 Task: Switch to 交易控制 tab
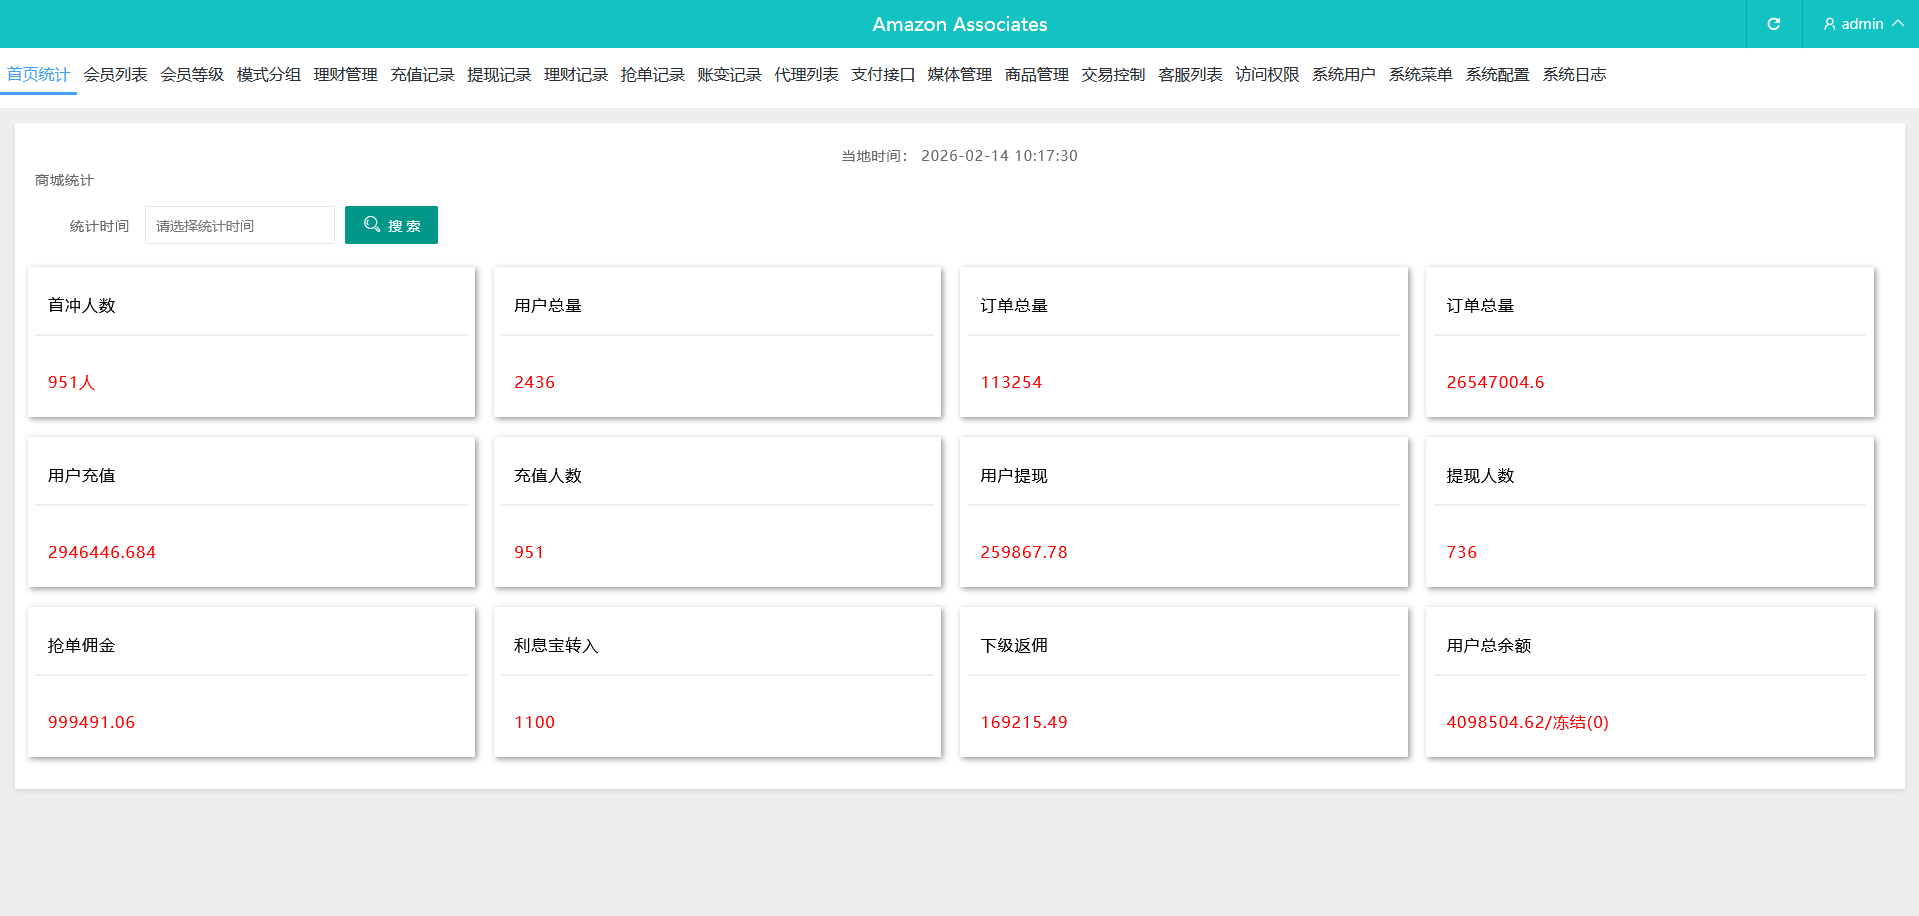1113,75
